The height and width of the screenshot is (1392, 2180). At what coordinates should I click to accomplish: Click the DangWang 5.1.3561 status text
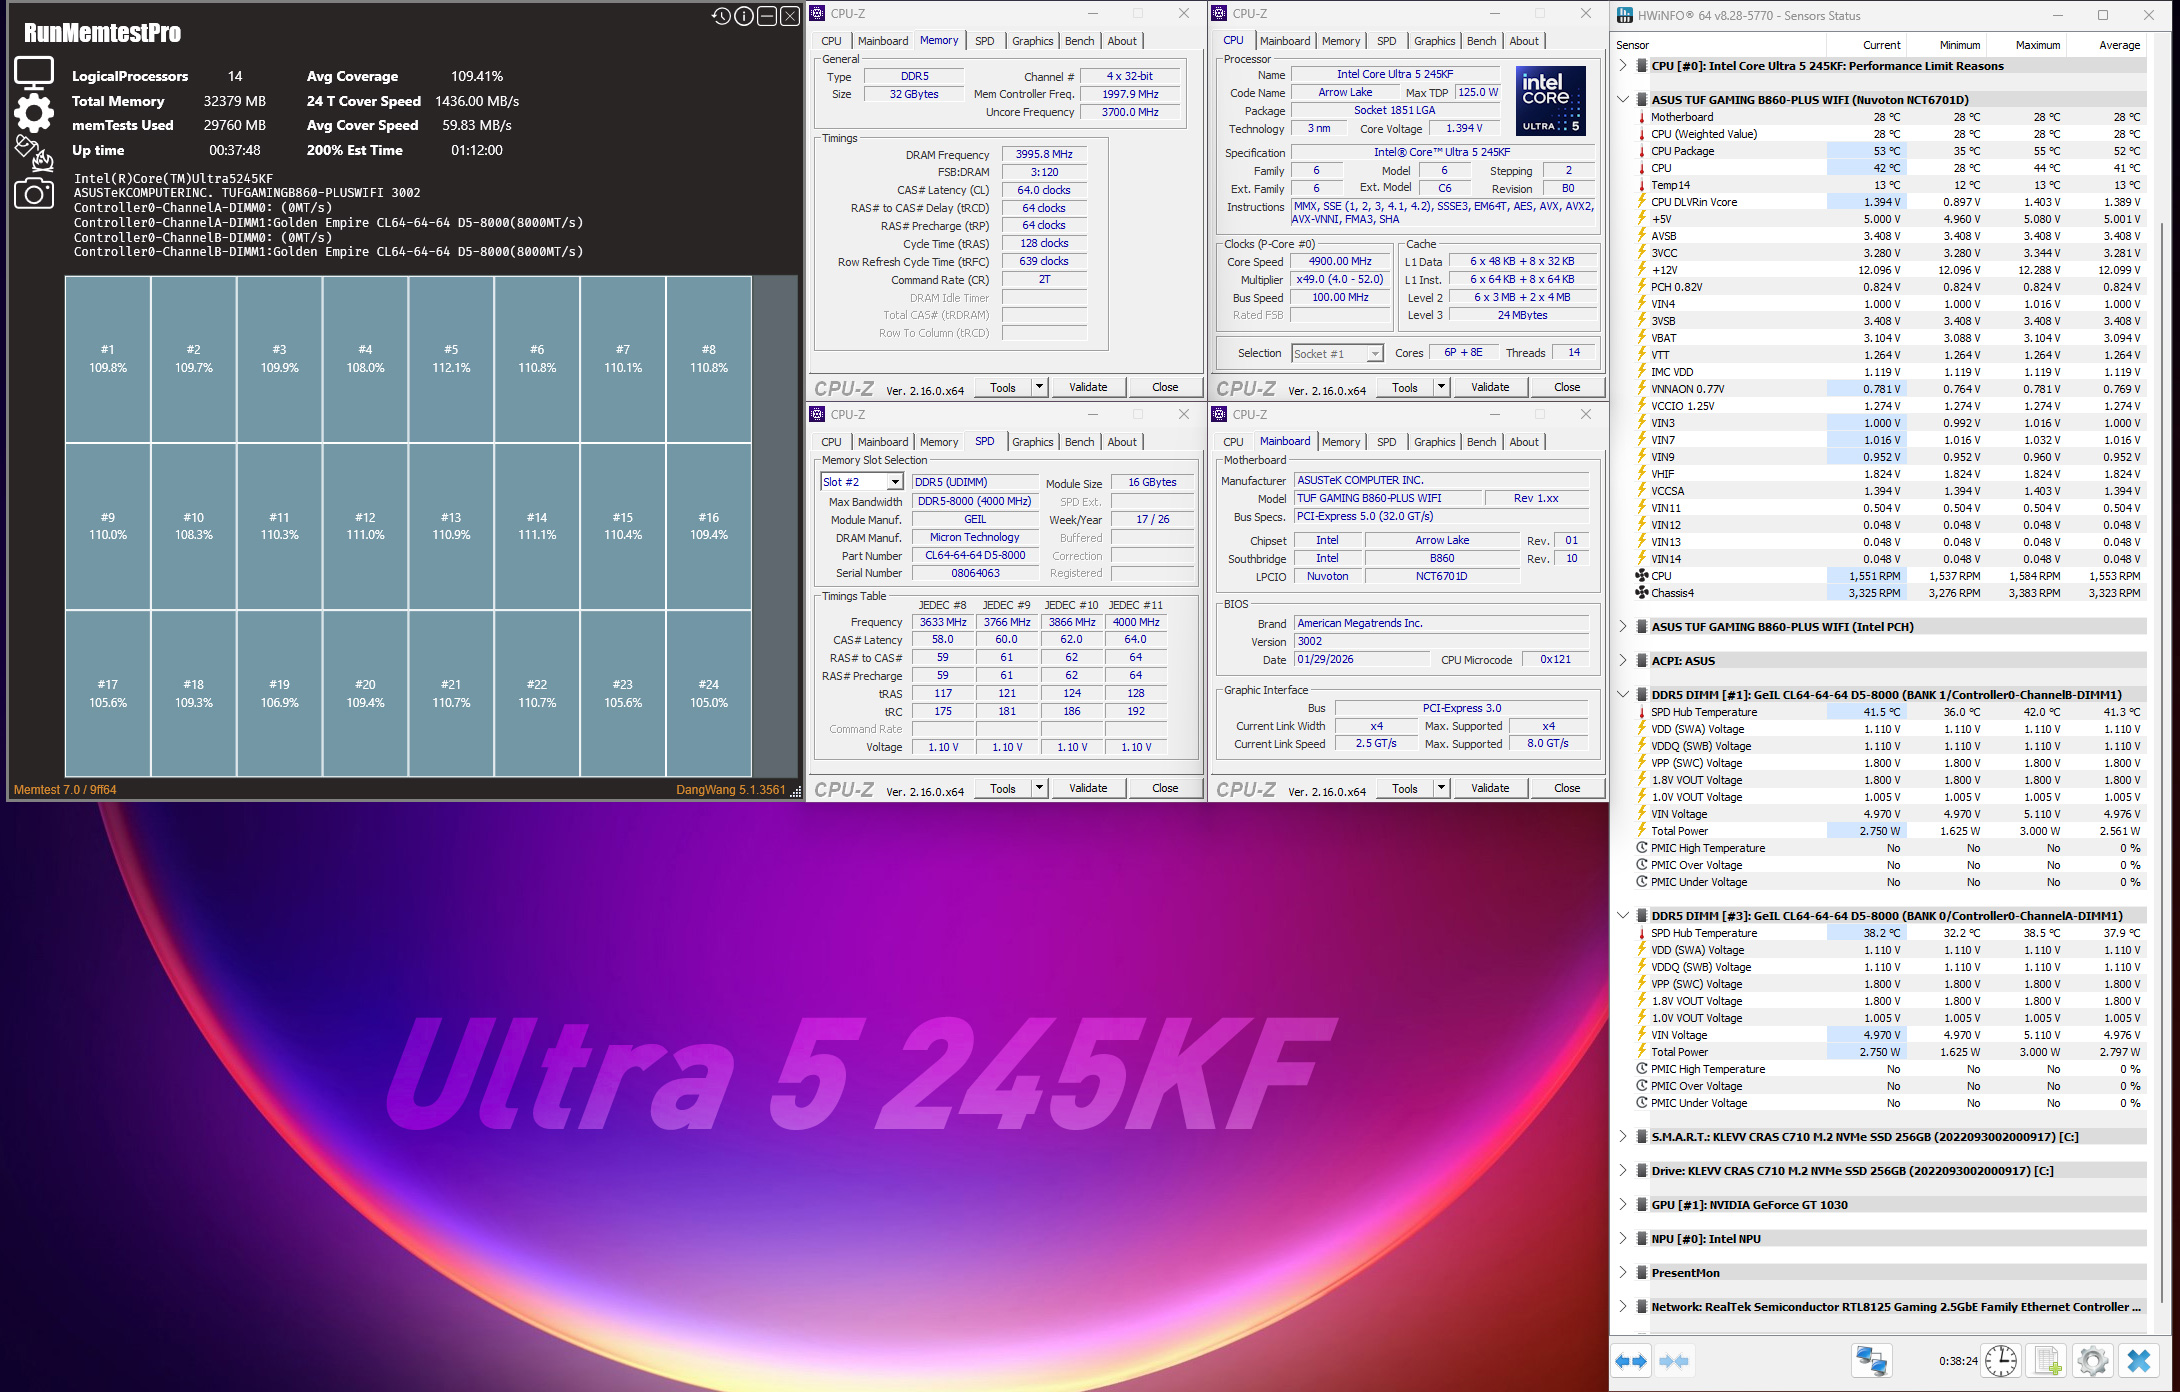pos(731,790)
